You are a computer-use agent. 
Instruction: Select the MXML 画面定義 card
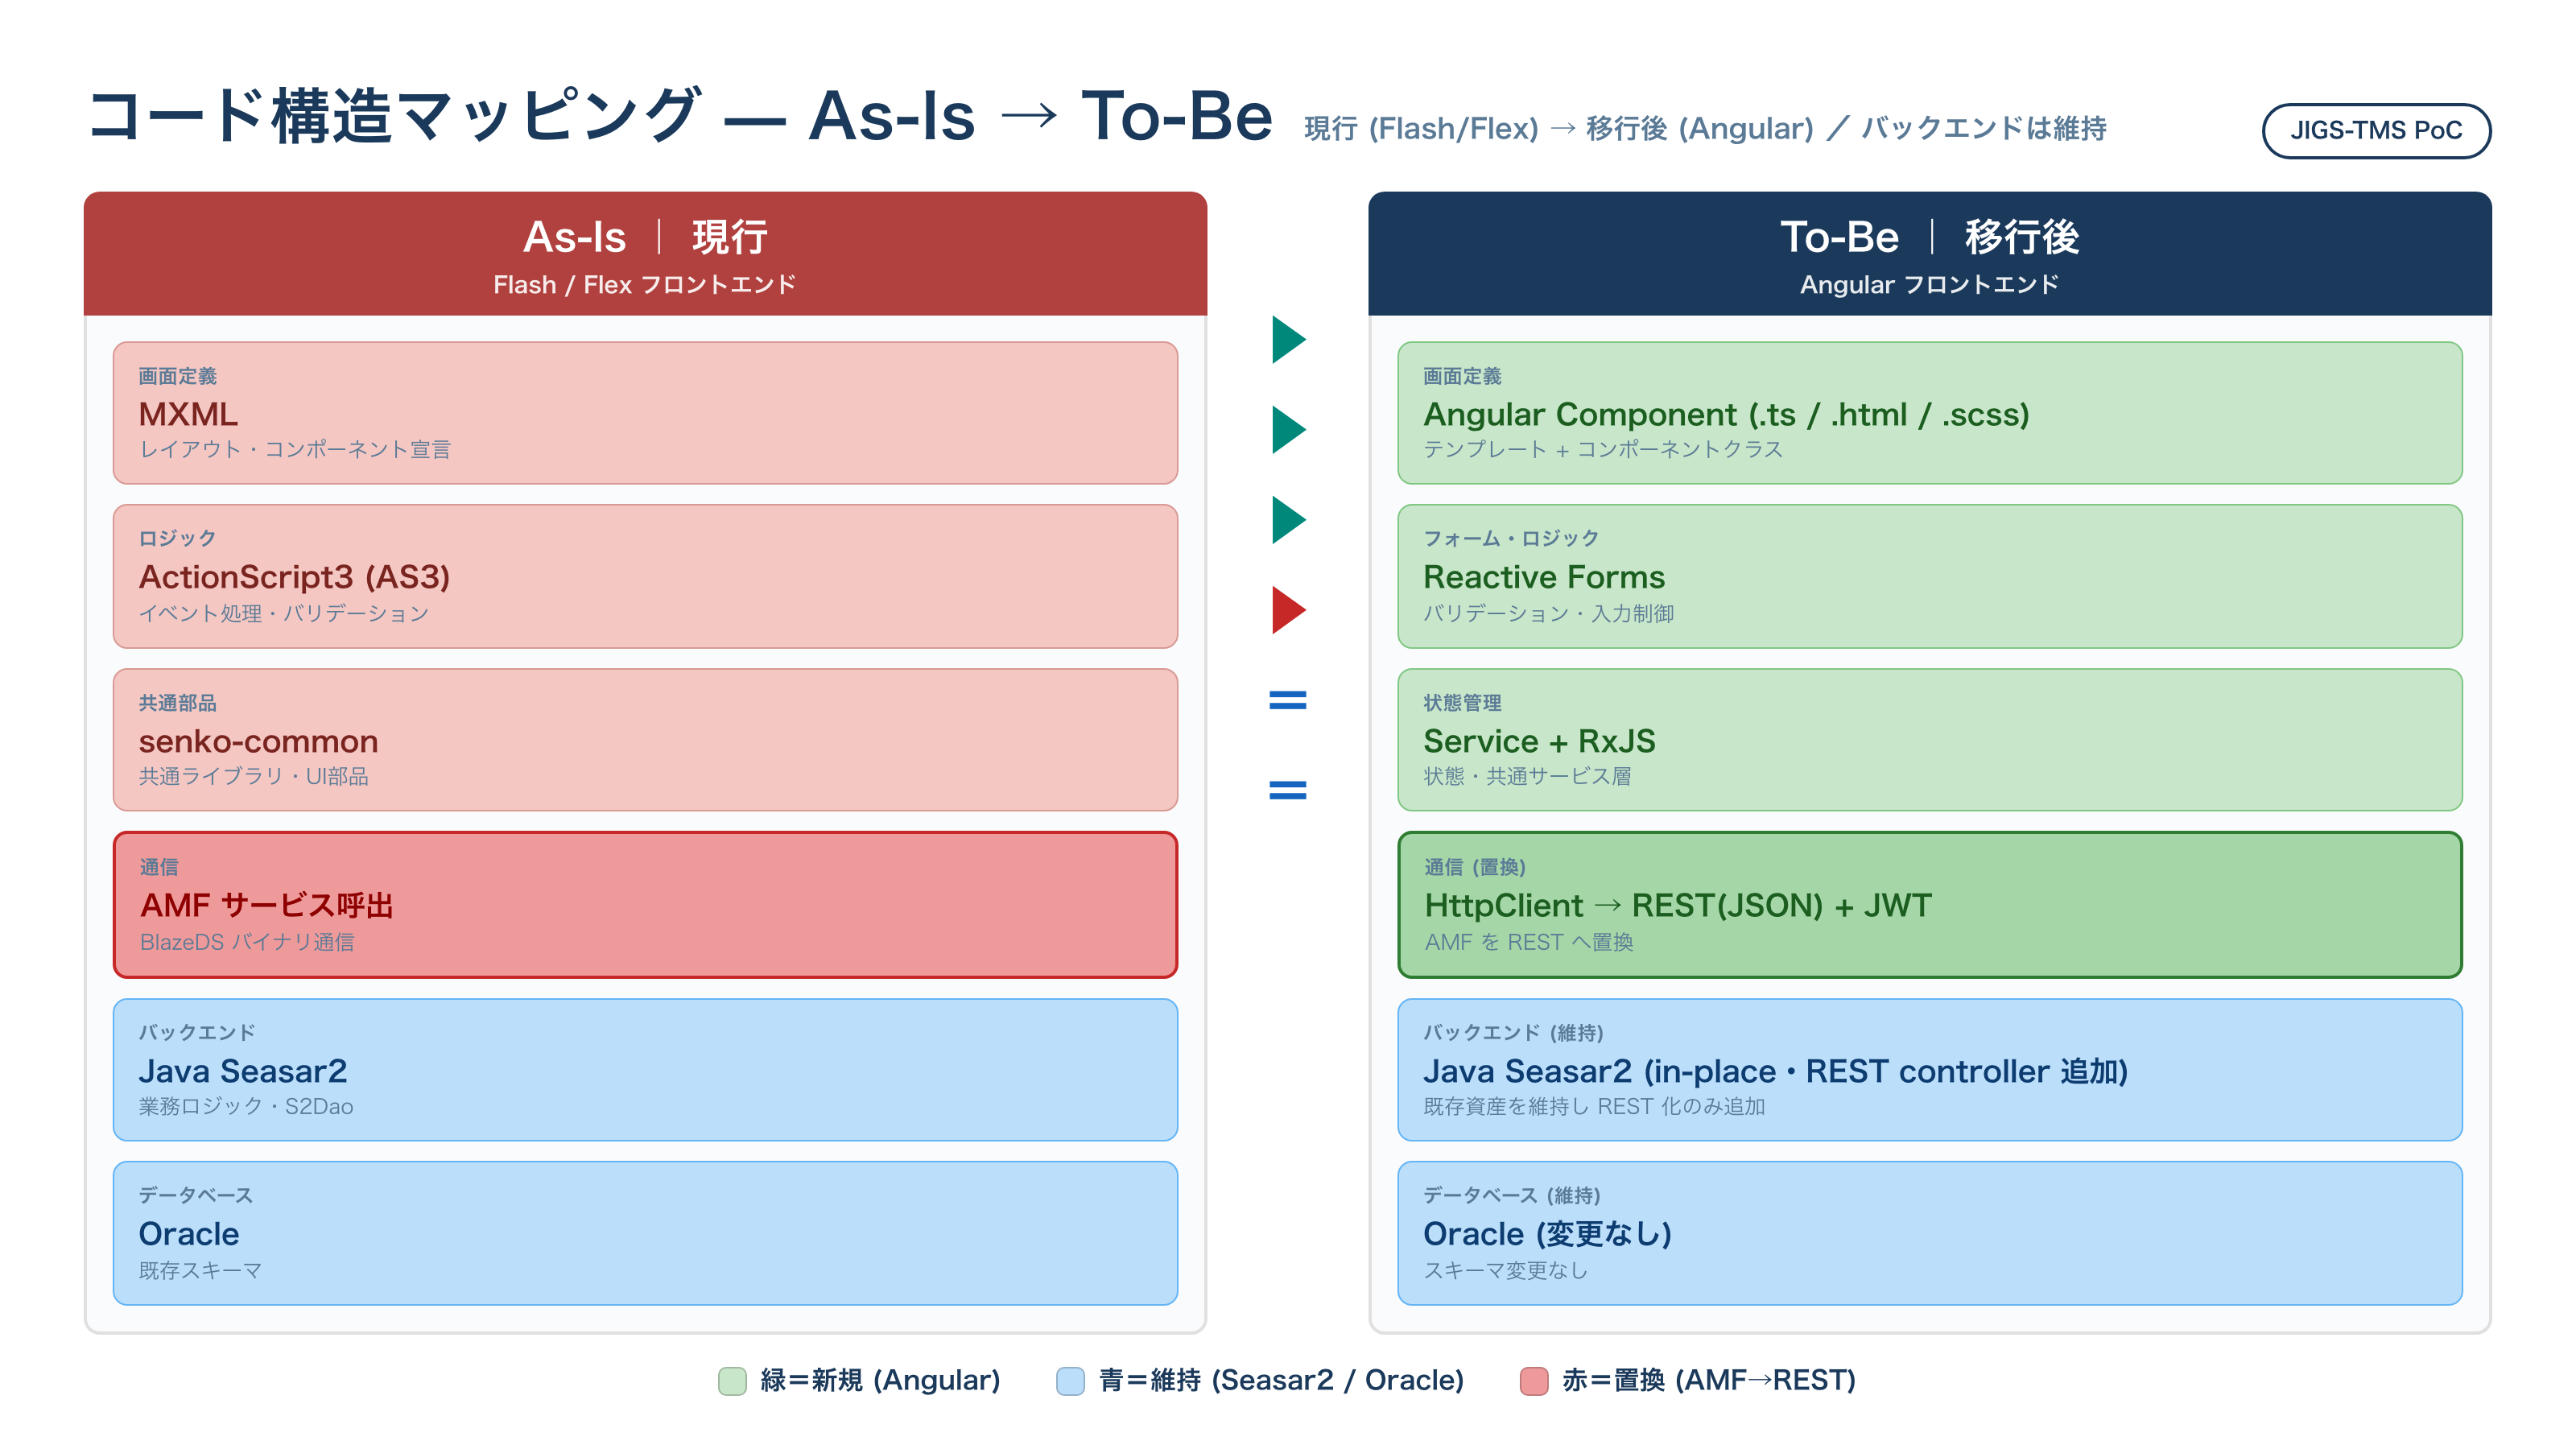click(645, 413)
